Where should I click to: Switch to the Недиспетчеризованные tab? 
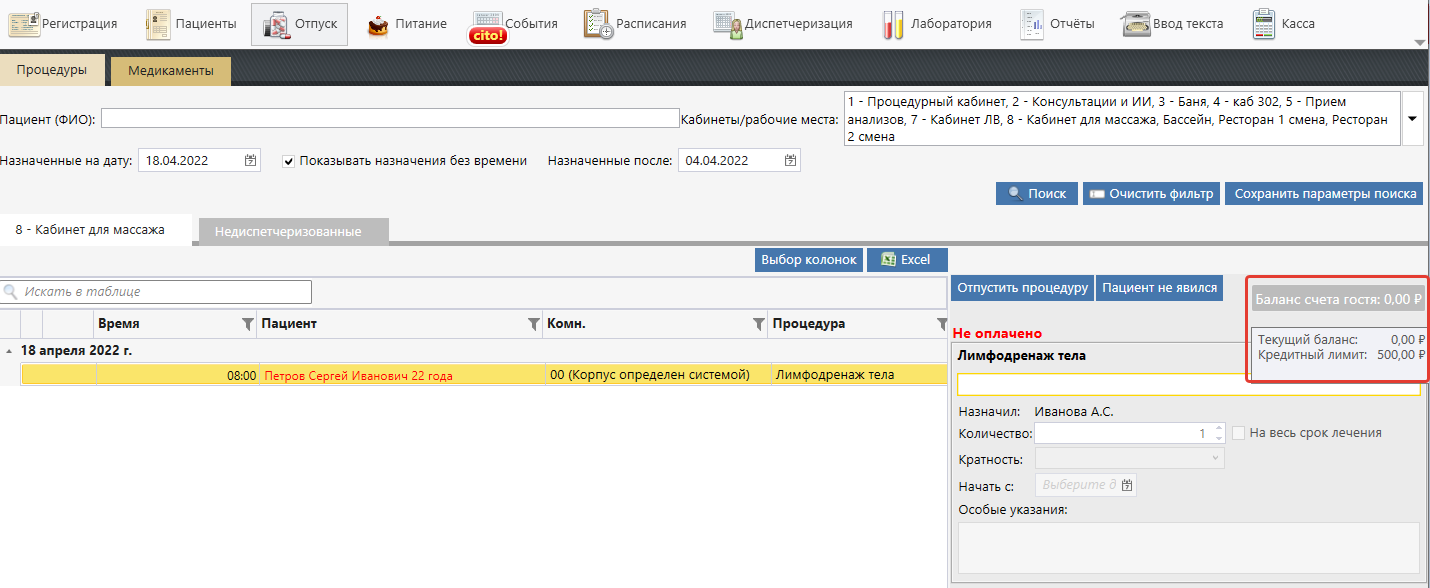[288, 231]
